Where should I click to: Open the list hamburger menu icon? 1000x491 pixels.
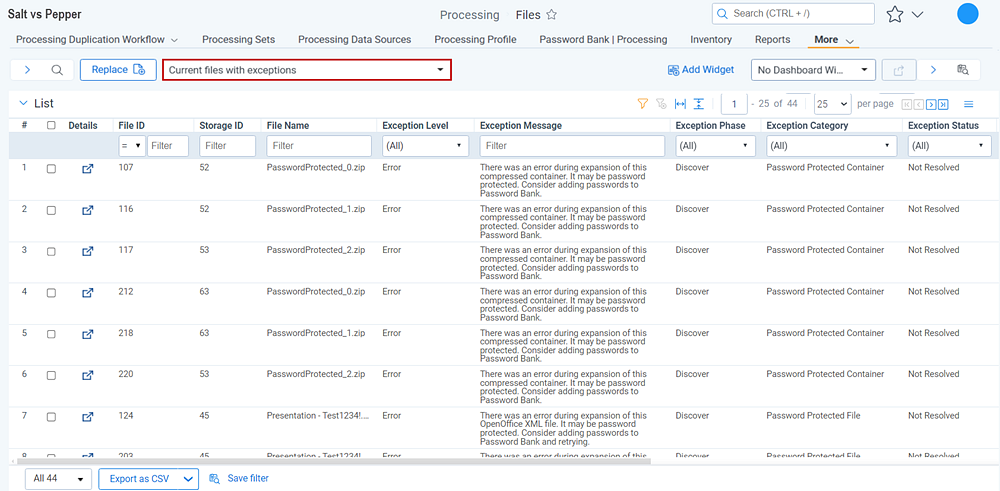click(x=969, y=104)
